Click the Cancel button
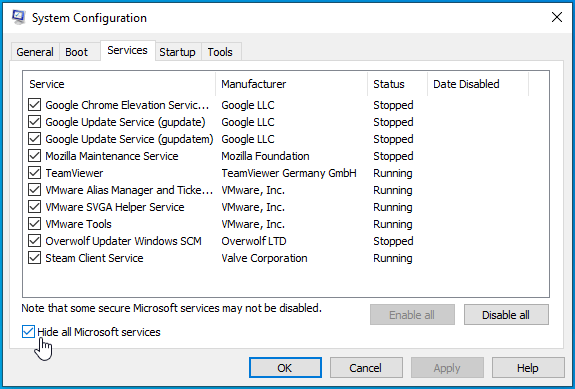This screenshot has height=389, width=575. (x=366, y=368)
